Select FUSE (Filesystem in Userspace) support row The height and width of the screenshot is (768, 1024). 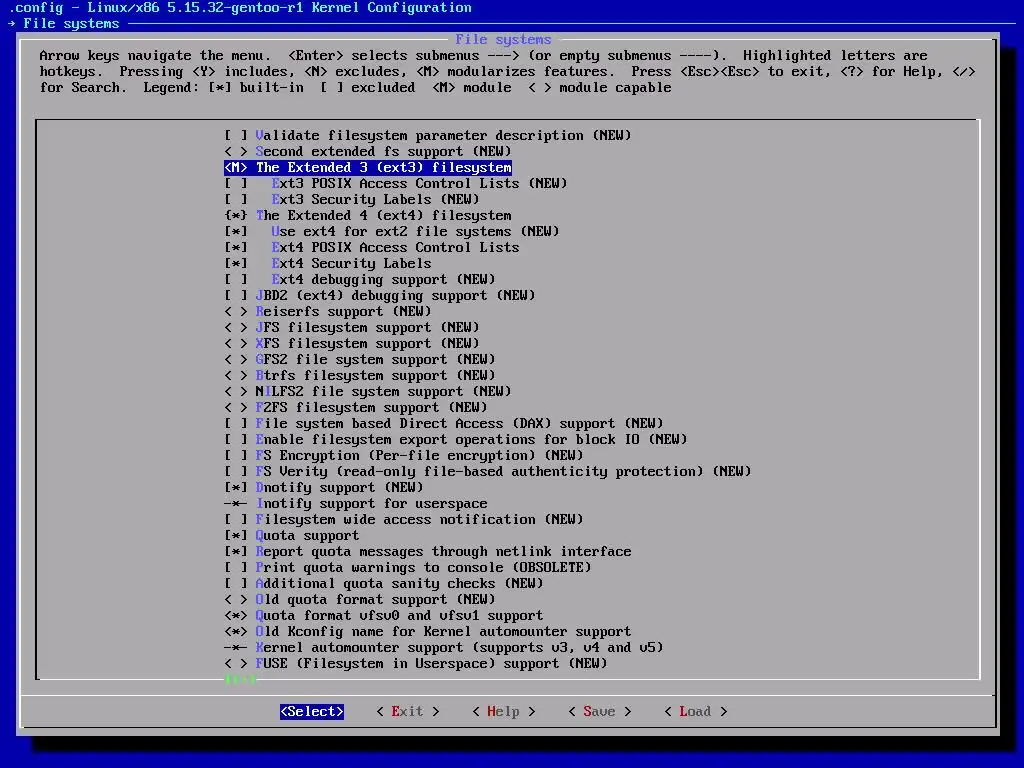point(416,664)
